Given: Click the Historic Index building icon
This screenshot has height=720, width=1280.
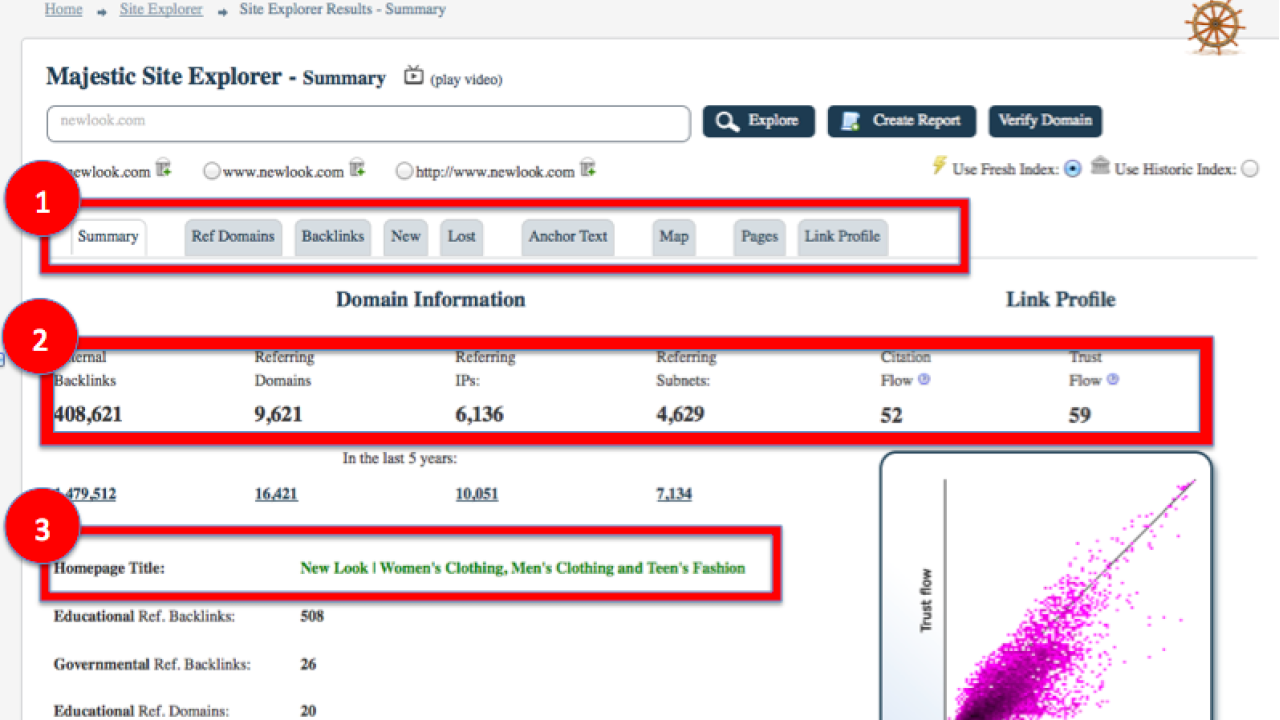Looking at the screenshot, I should pyautogui.click(x=1100, y=167).
